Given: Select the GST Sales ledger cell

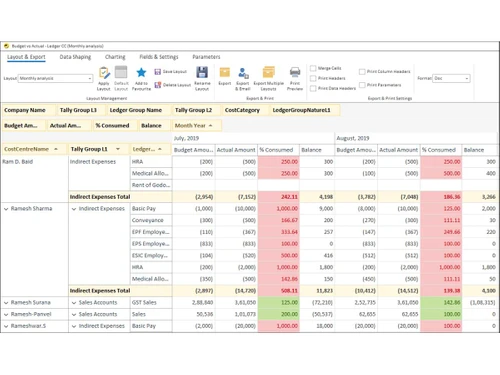Looking at the screenshot, I should point(151,303).
